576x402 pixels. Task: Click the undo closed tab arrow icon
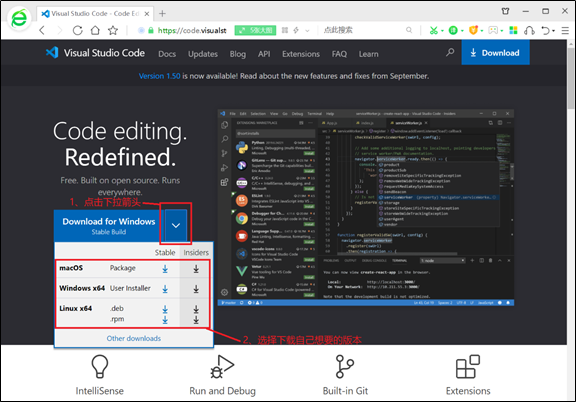coord(546,30)
